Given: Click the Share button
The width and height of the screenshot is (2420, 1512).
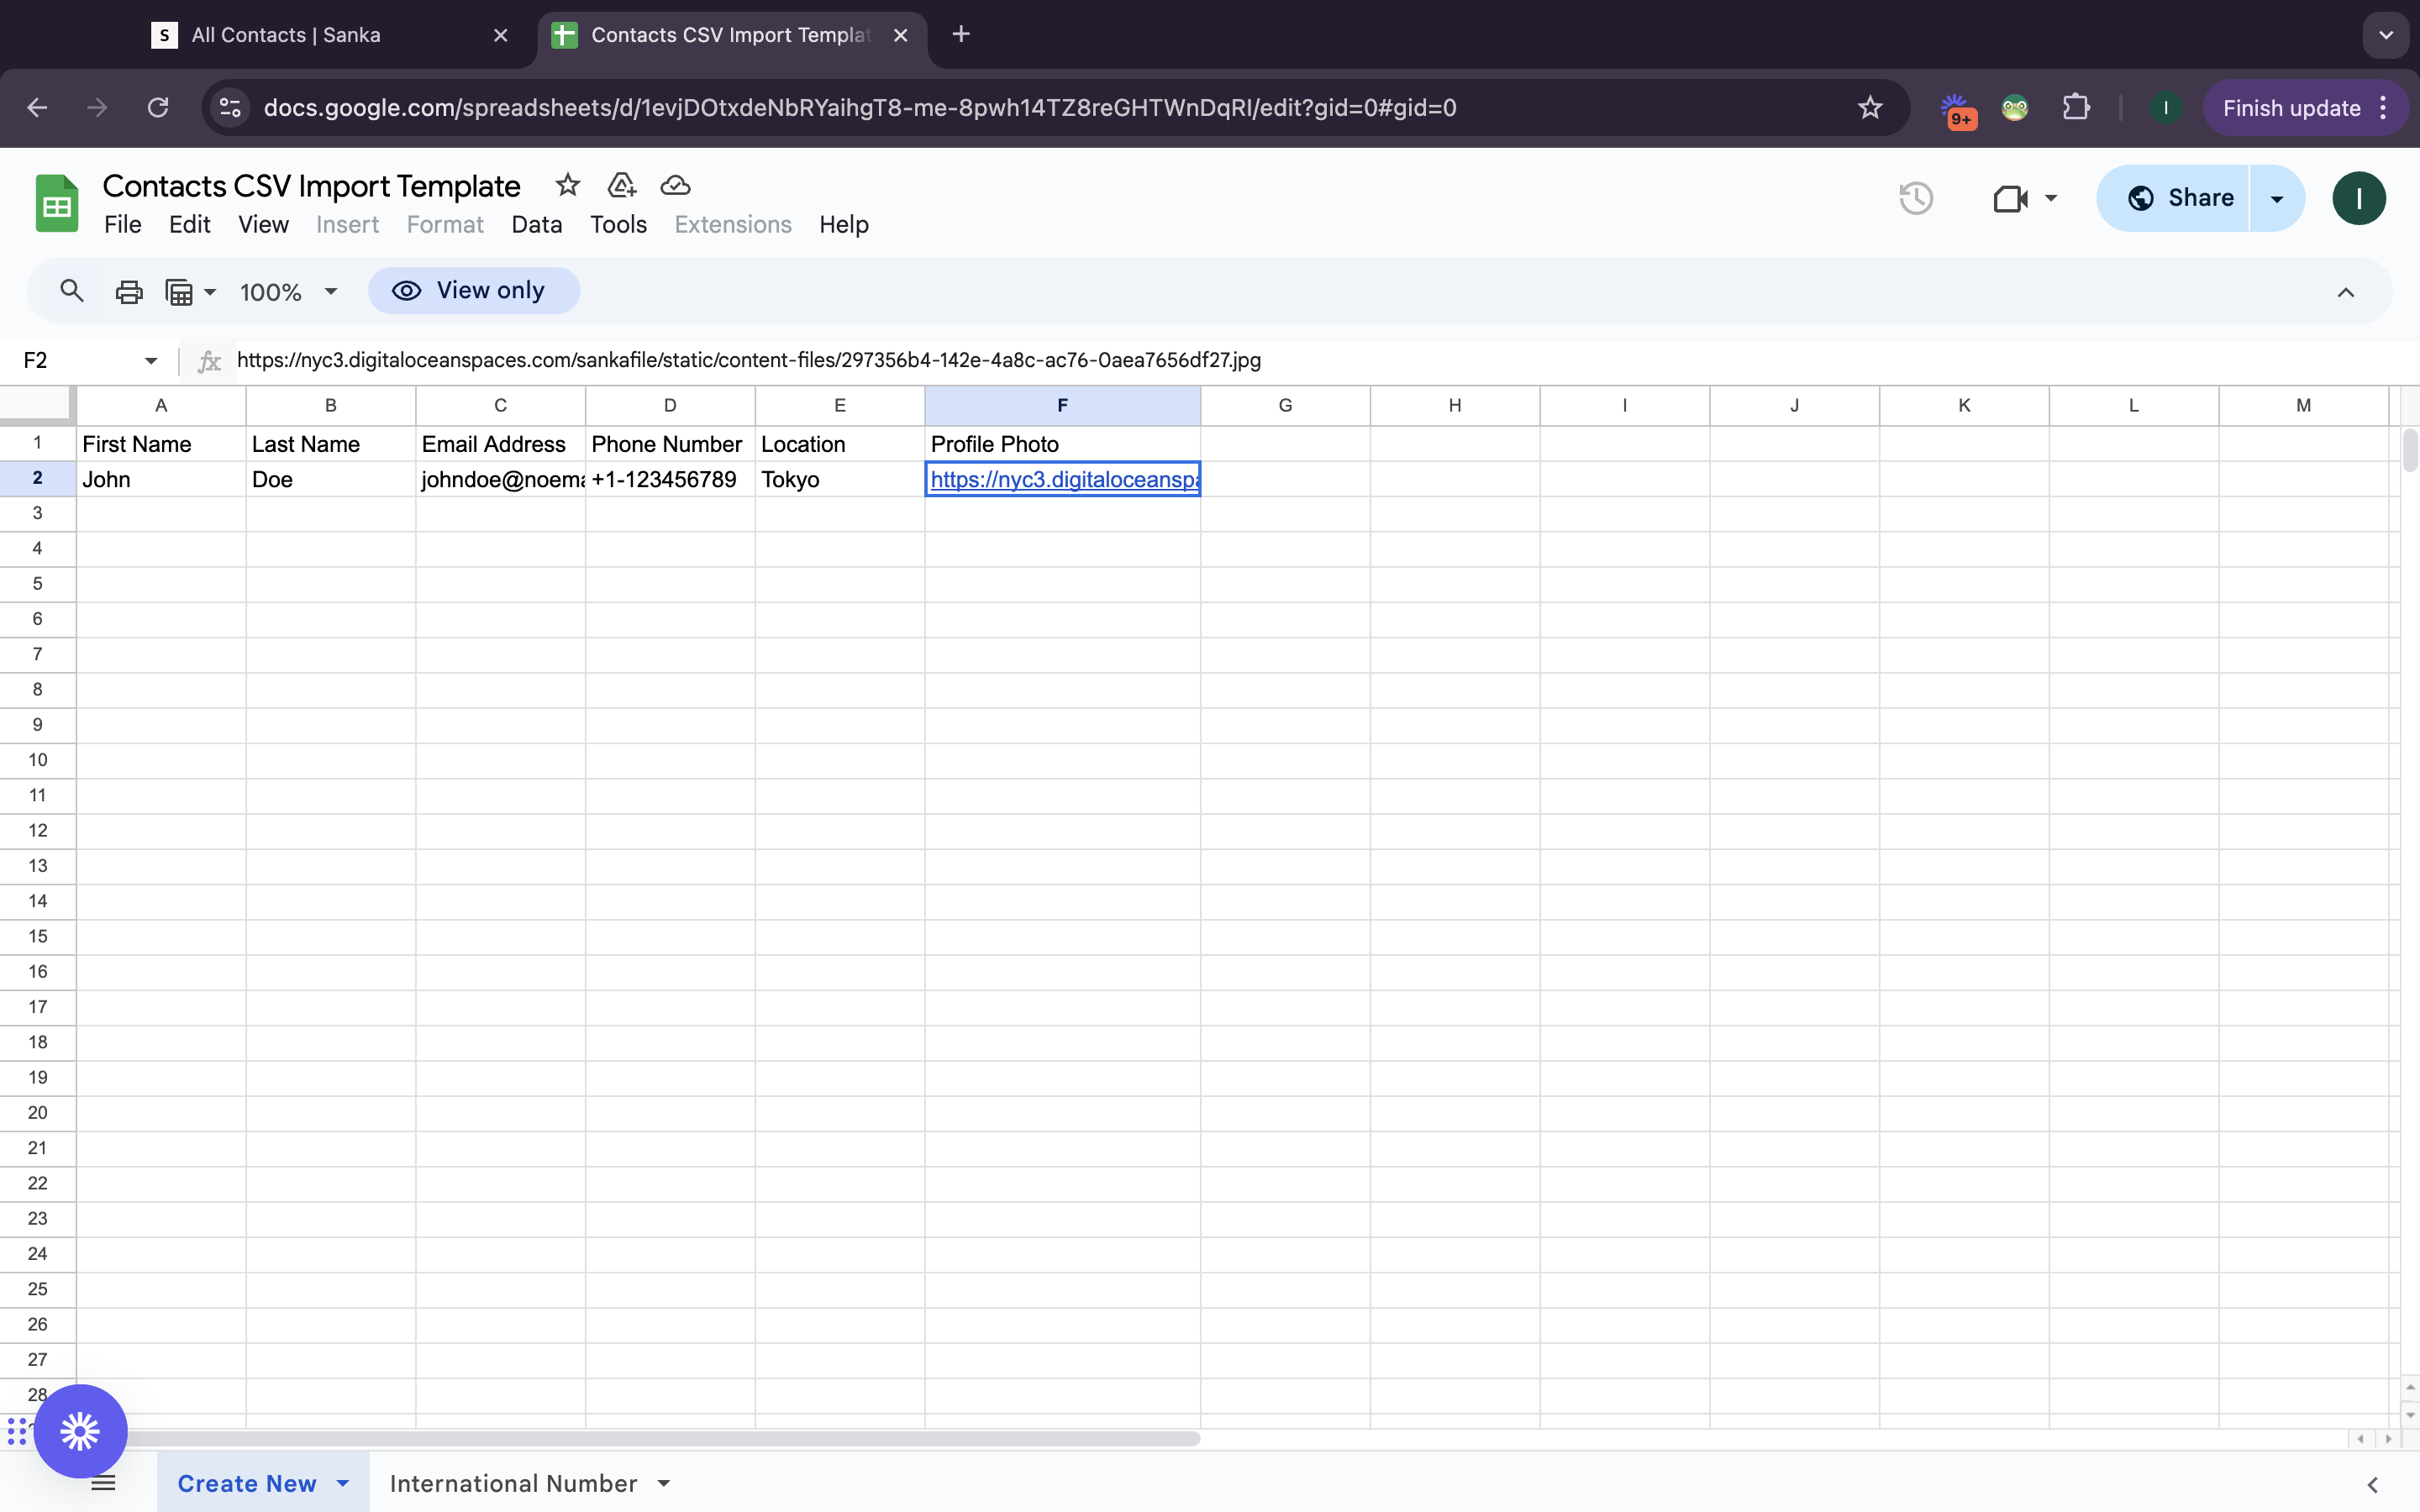Looking at the screenshot, I should click(2179, 198).
